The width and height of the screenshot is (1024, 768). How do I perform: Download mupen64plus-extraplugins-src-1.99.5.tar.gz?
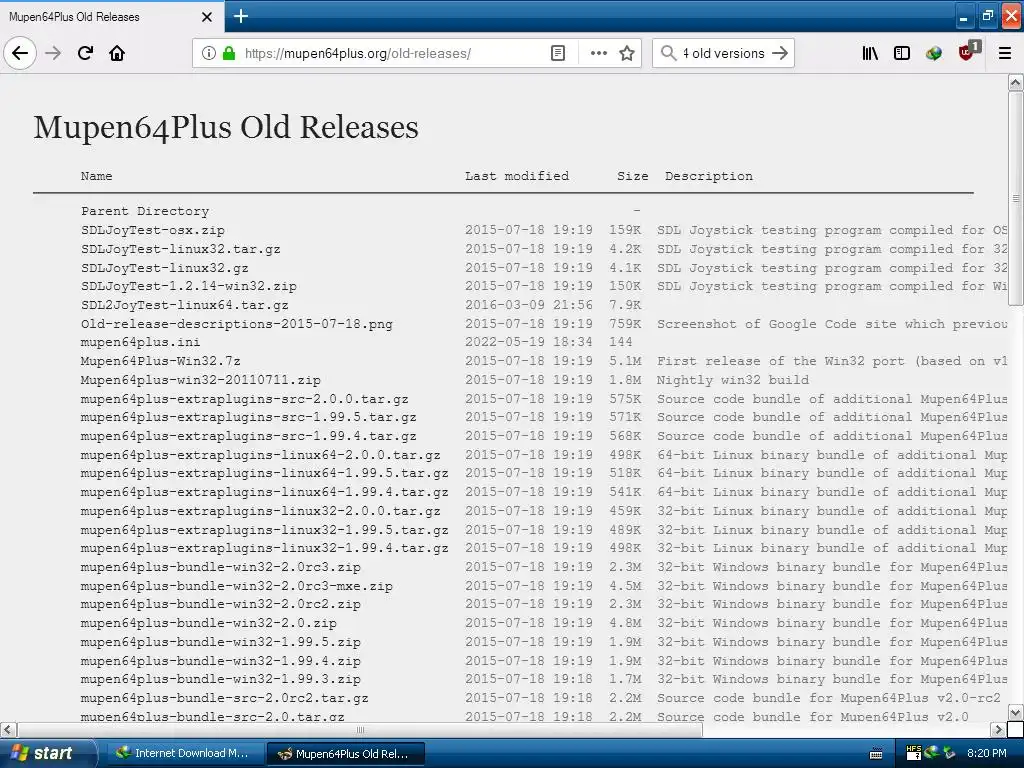point(249,417)
